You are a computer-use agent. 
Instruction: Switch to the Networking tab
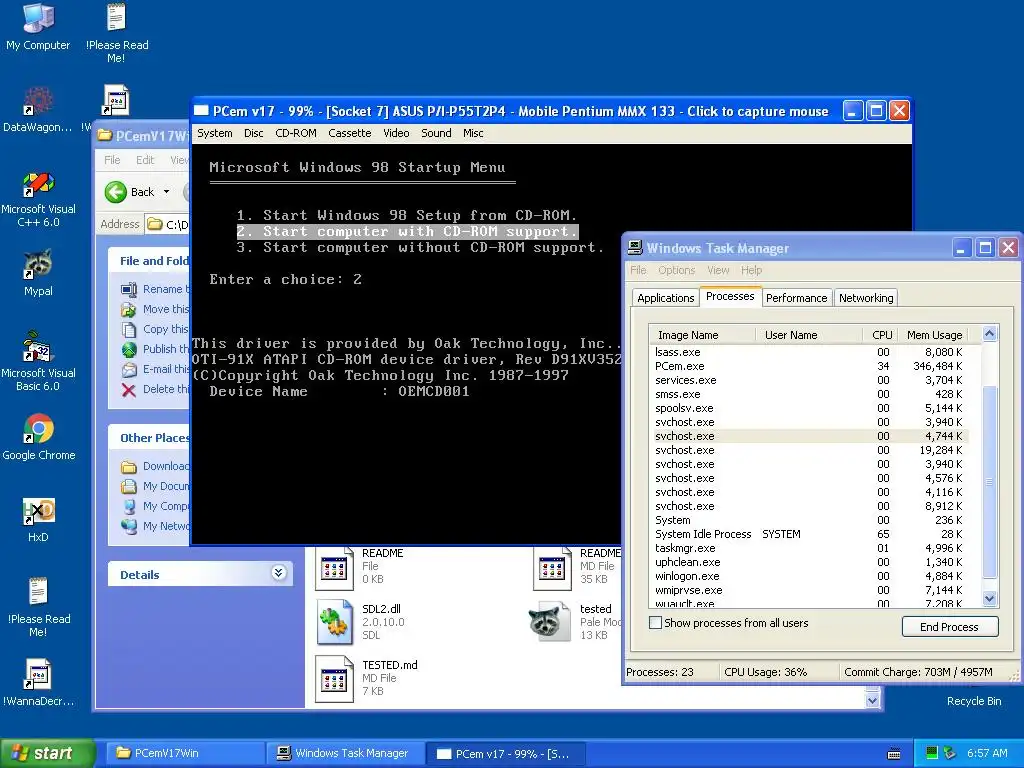866,298
